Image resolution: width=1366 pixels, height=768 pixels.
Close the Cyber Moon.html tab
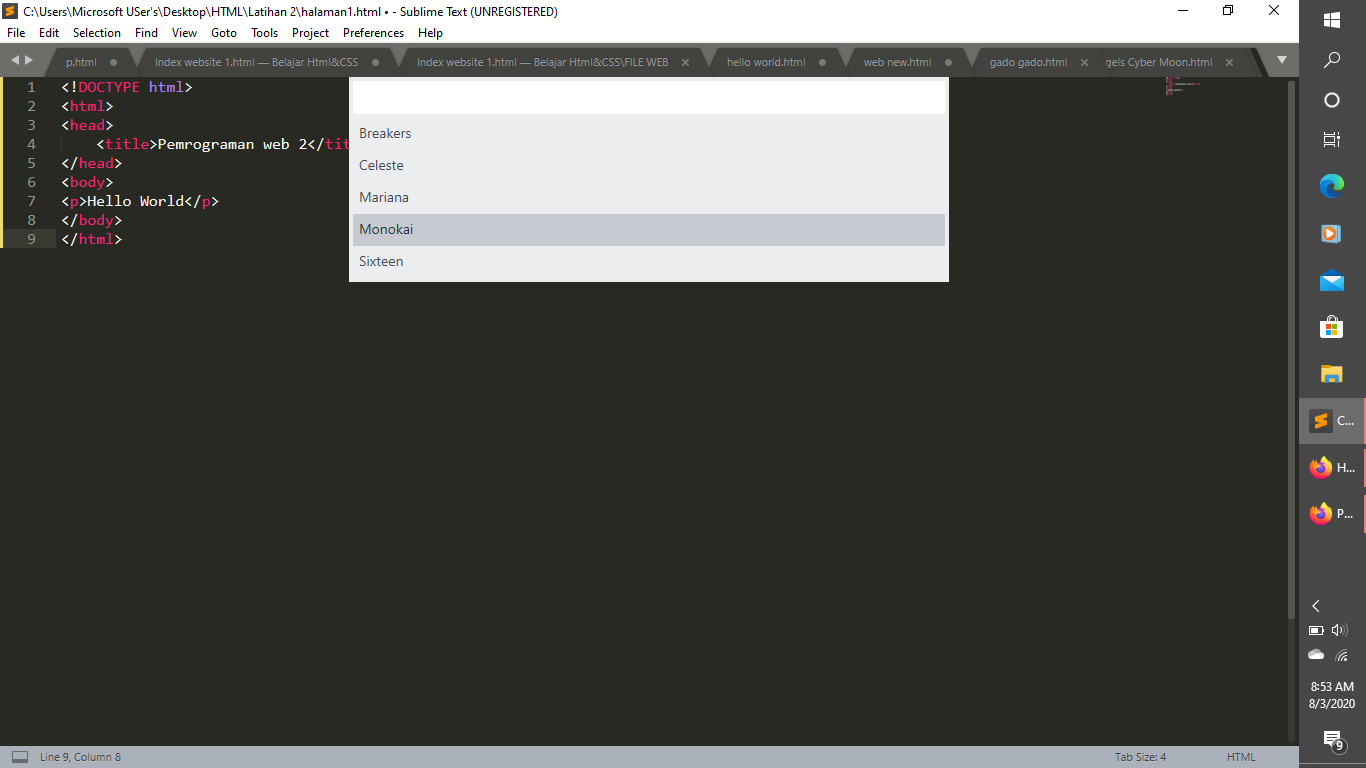[1229, 62]
